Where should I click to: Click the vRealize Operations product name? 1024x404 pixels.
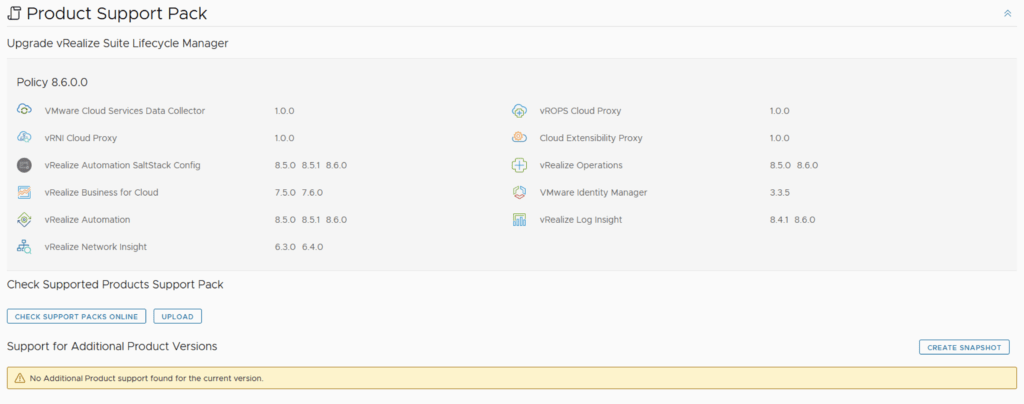click(581, 165)
